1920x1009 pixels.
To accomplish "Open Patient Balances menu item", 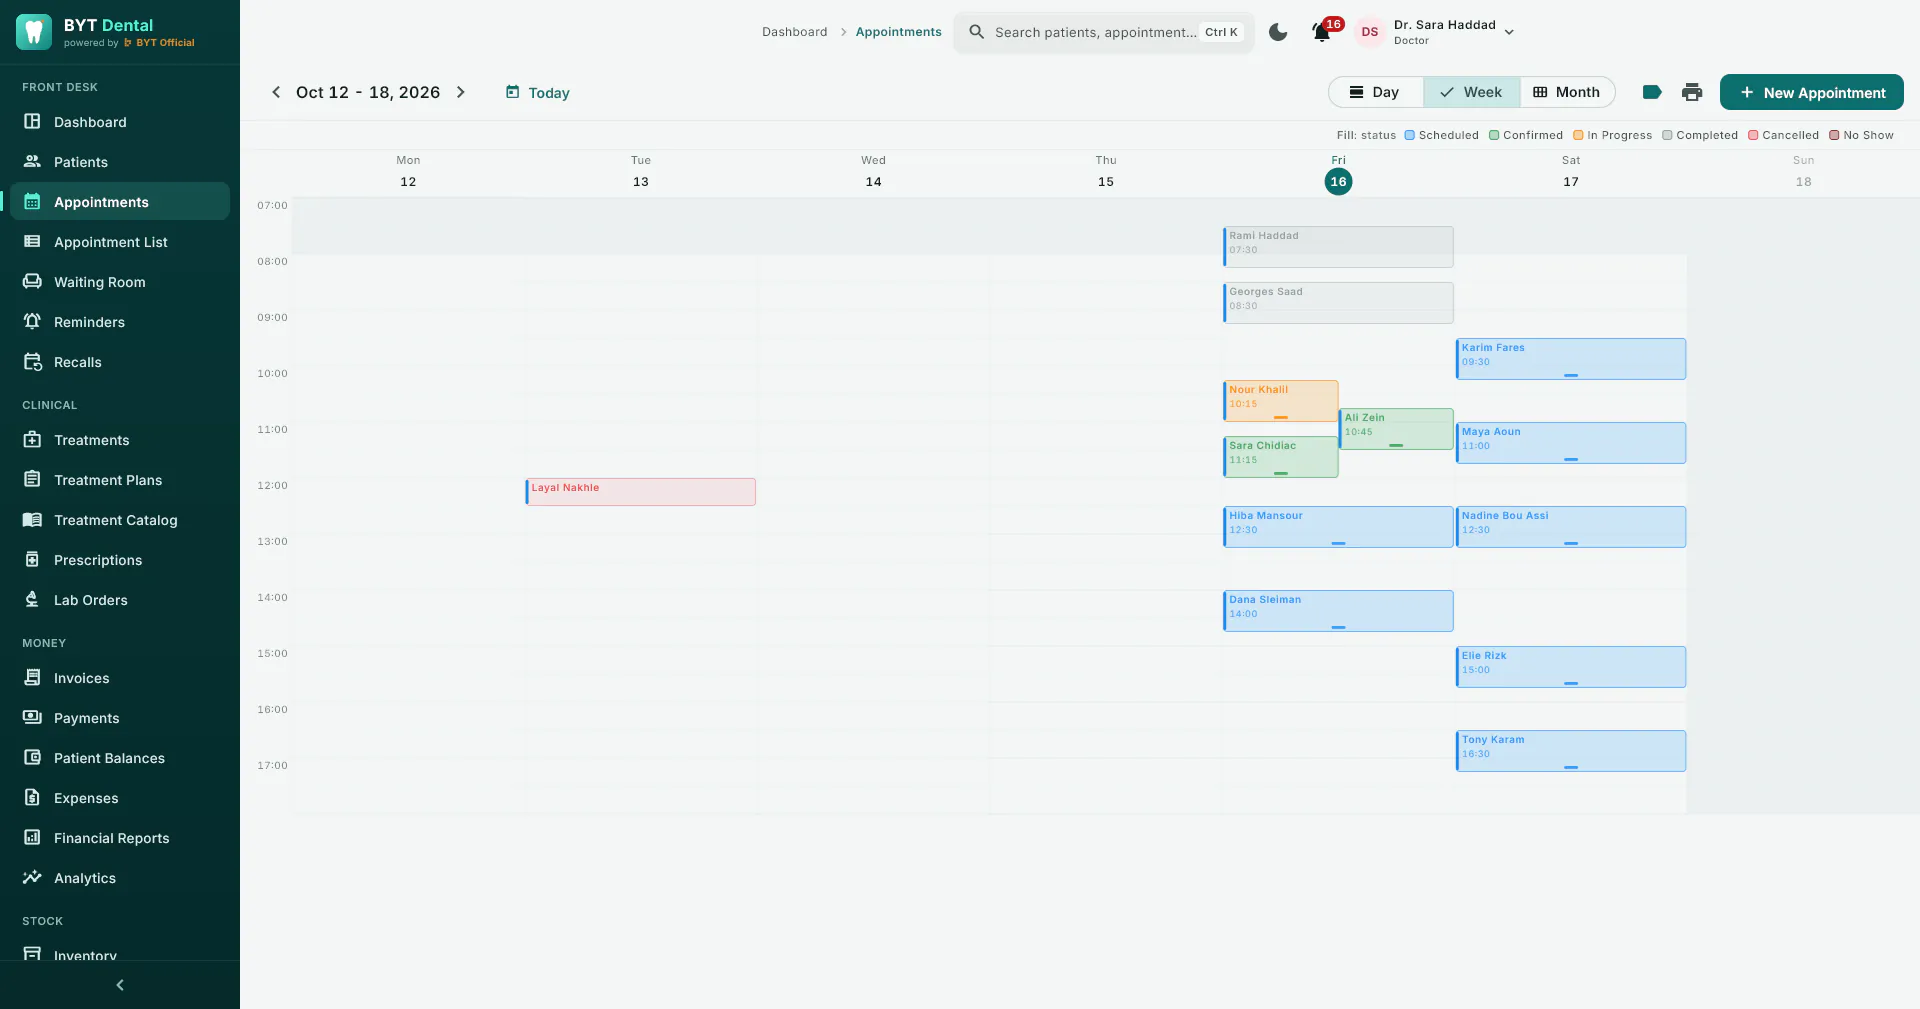I will click(x=120, y=758).
